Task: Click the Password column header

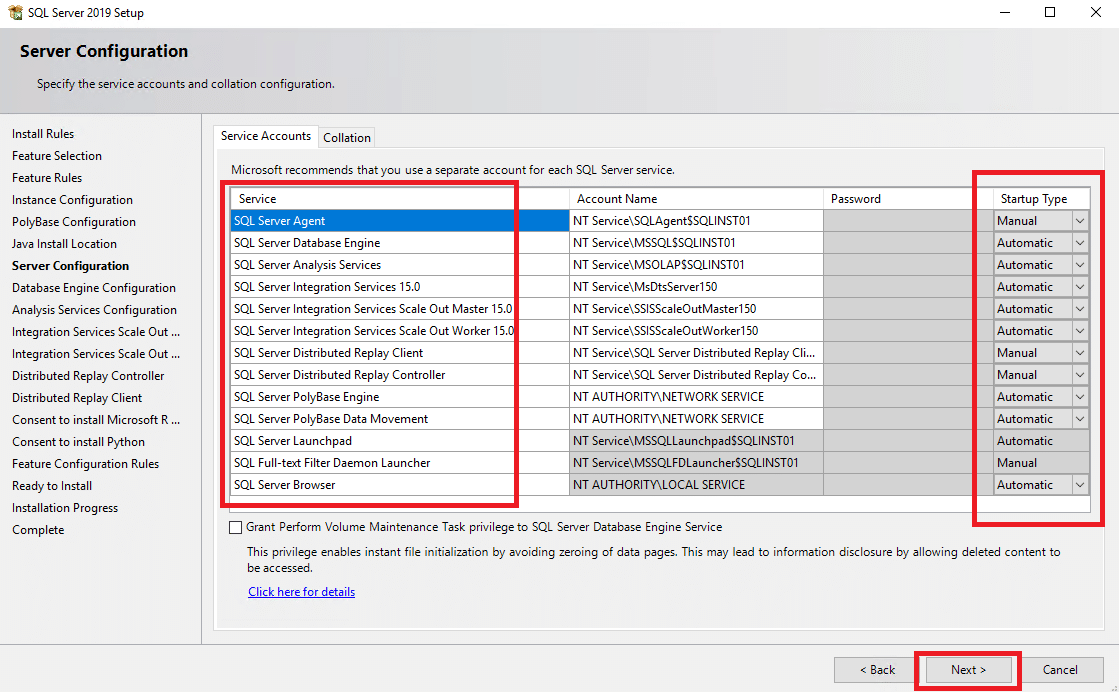Action: 908,199
